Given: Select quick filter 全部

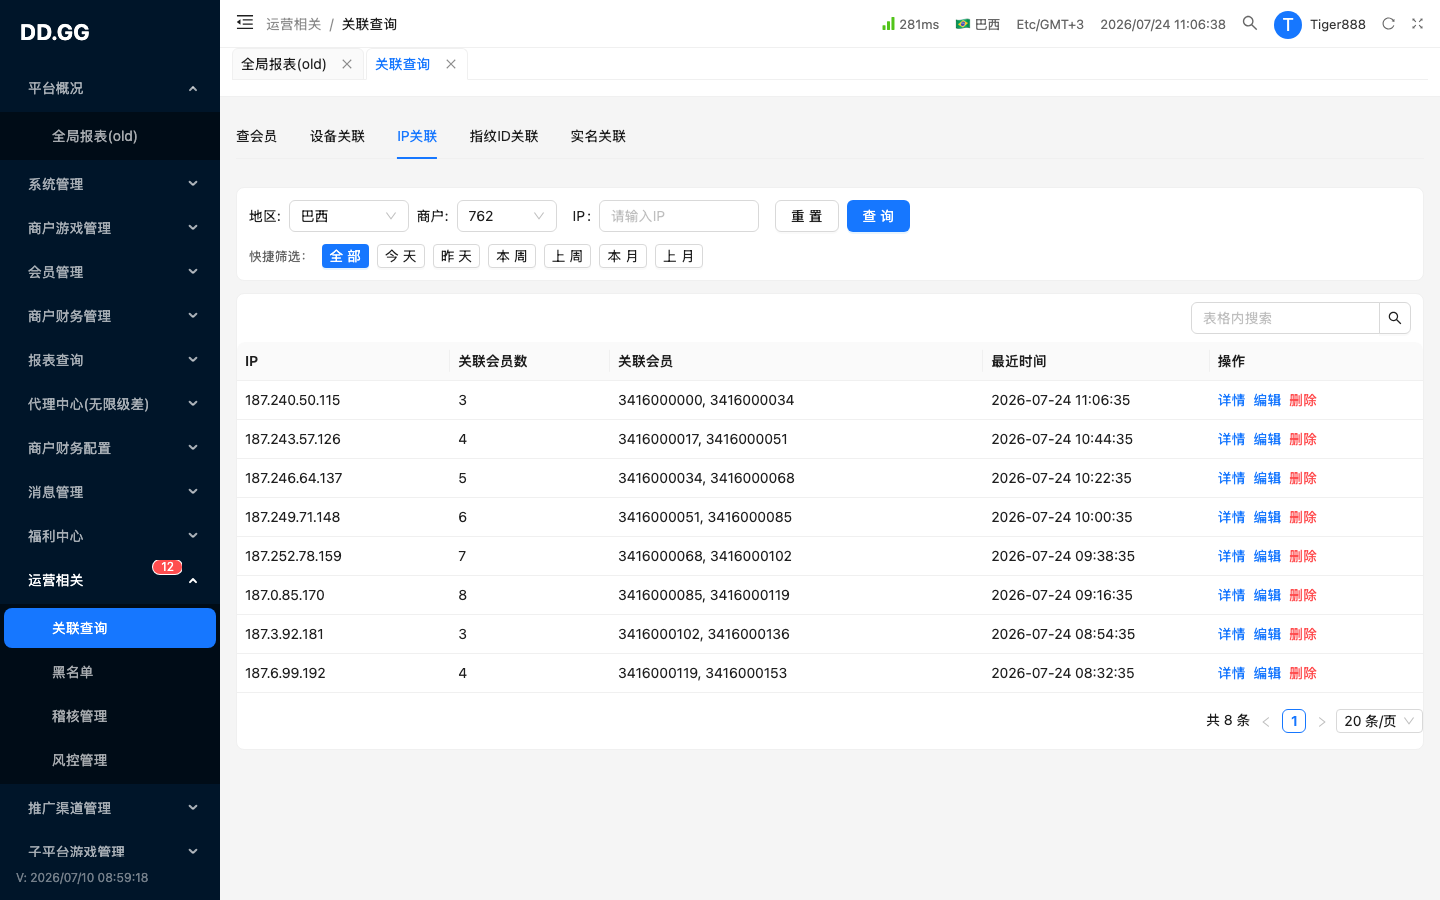Looking at the screenshot, I should click(345, 256).
